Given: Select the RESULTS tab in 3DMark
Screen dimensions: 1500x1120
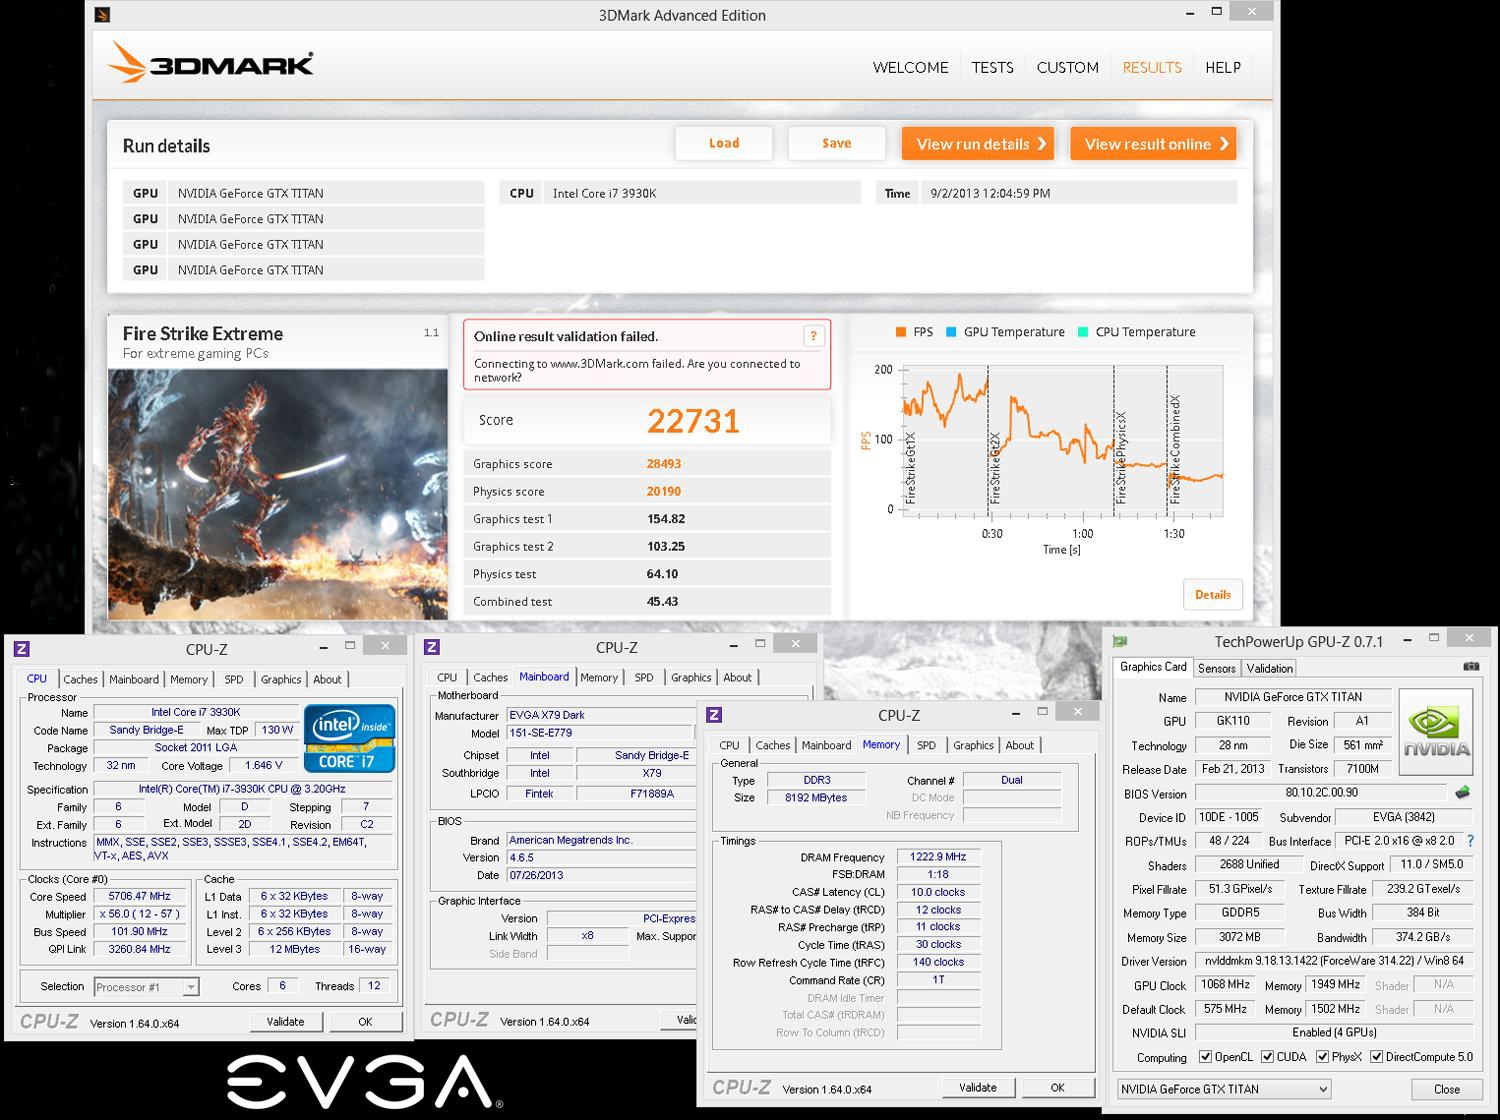Looking at the screenshot, I should pos(1152,67).
